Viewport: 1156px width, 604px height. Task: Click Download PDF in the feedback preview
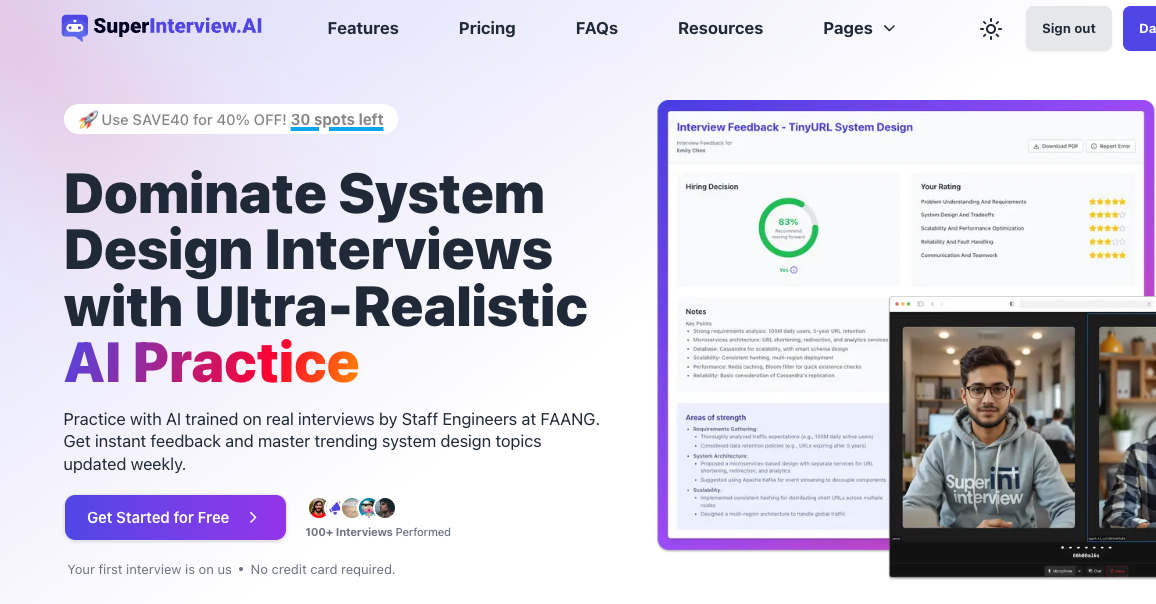tap(1056, 146)
